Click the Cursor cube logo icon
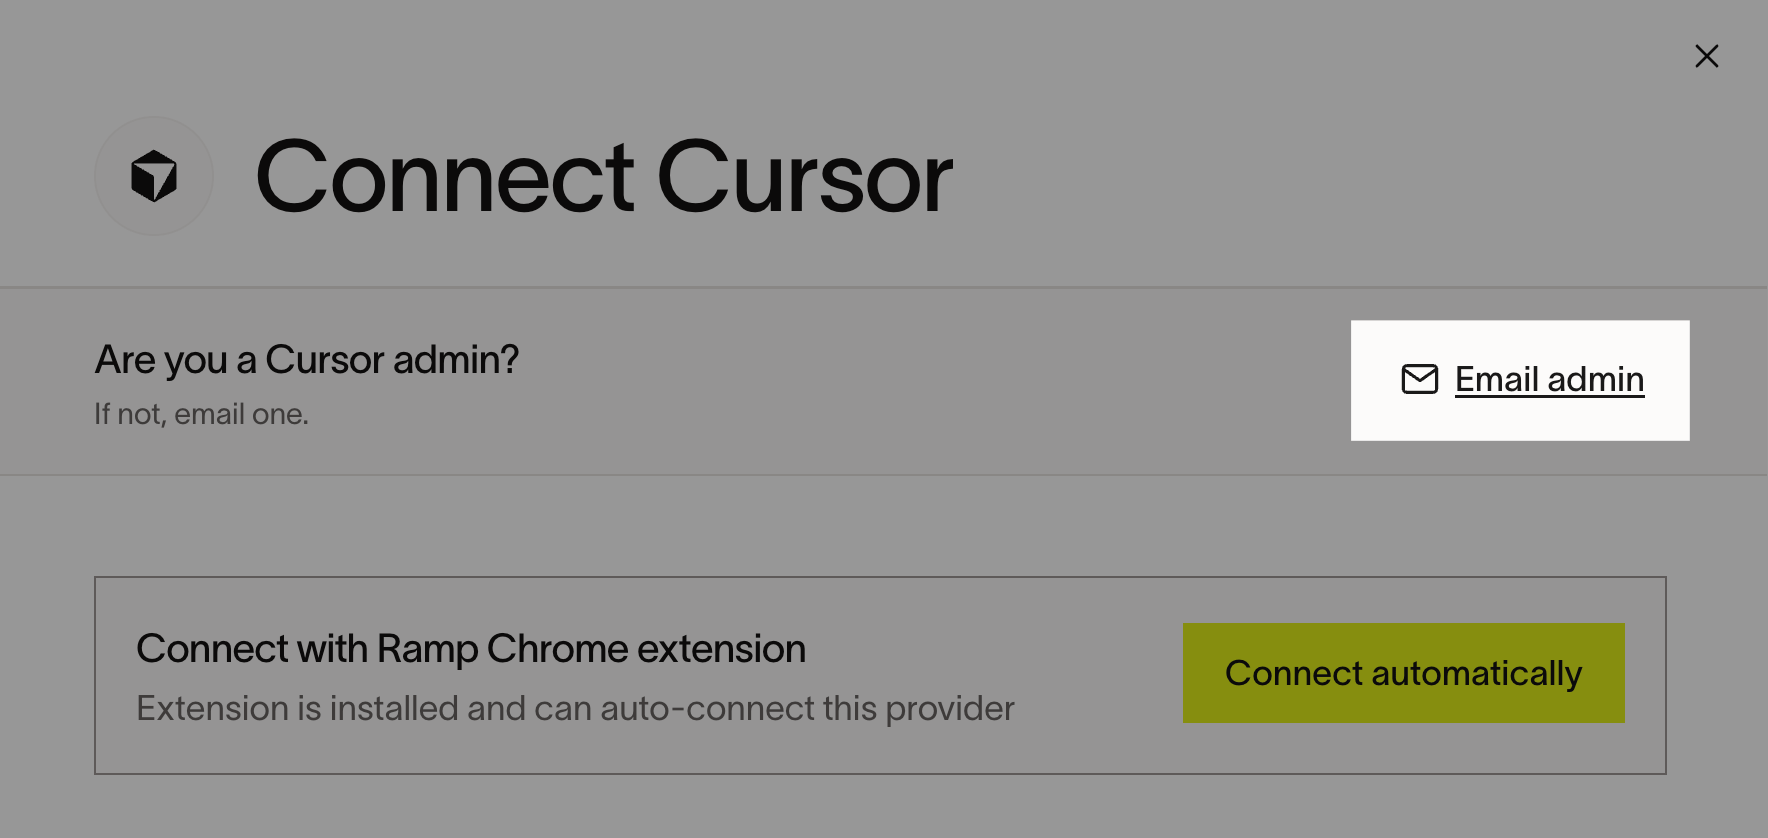 [154, 176]
